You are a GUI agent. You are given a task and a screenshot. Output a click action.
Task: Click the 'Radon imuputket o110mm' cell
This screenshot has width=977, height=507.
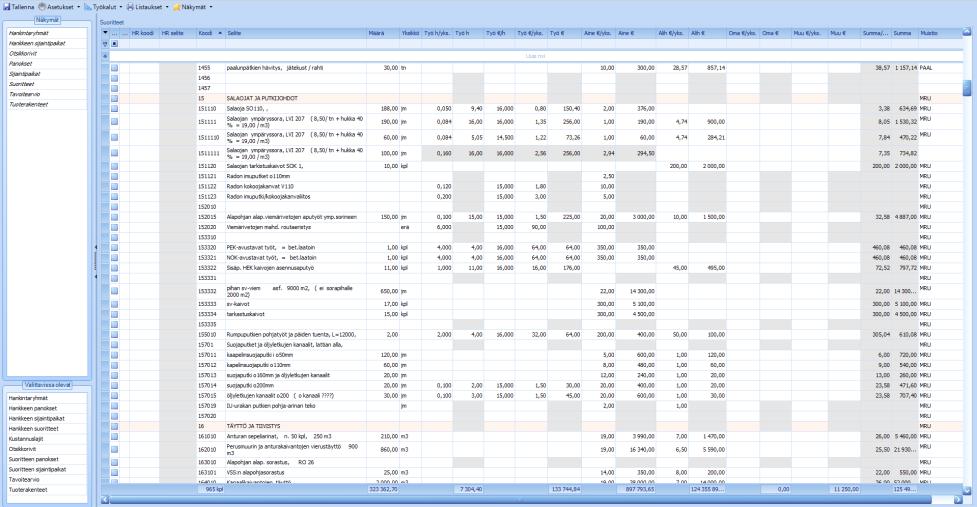point(296,176)
